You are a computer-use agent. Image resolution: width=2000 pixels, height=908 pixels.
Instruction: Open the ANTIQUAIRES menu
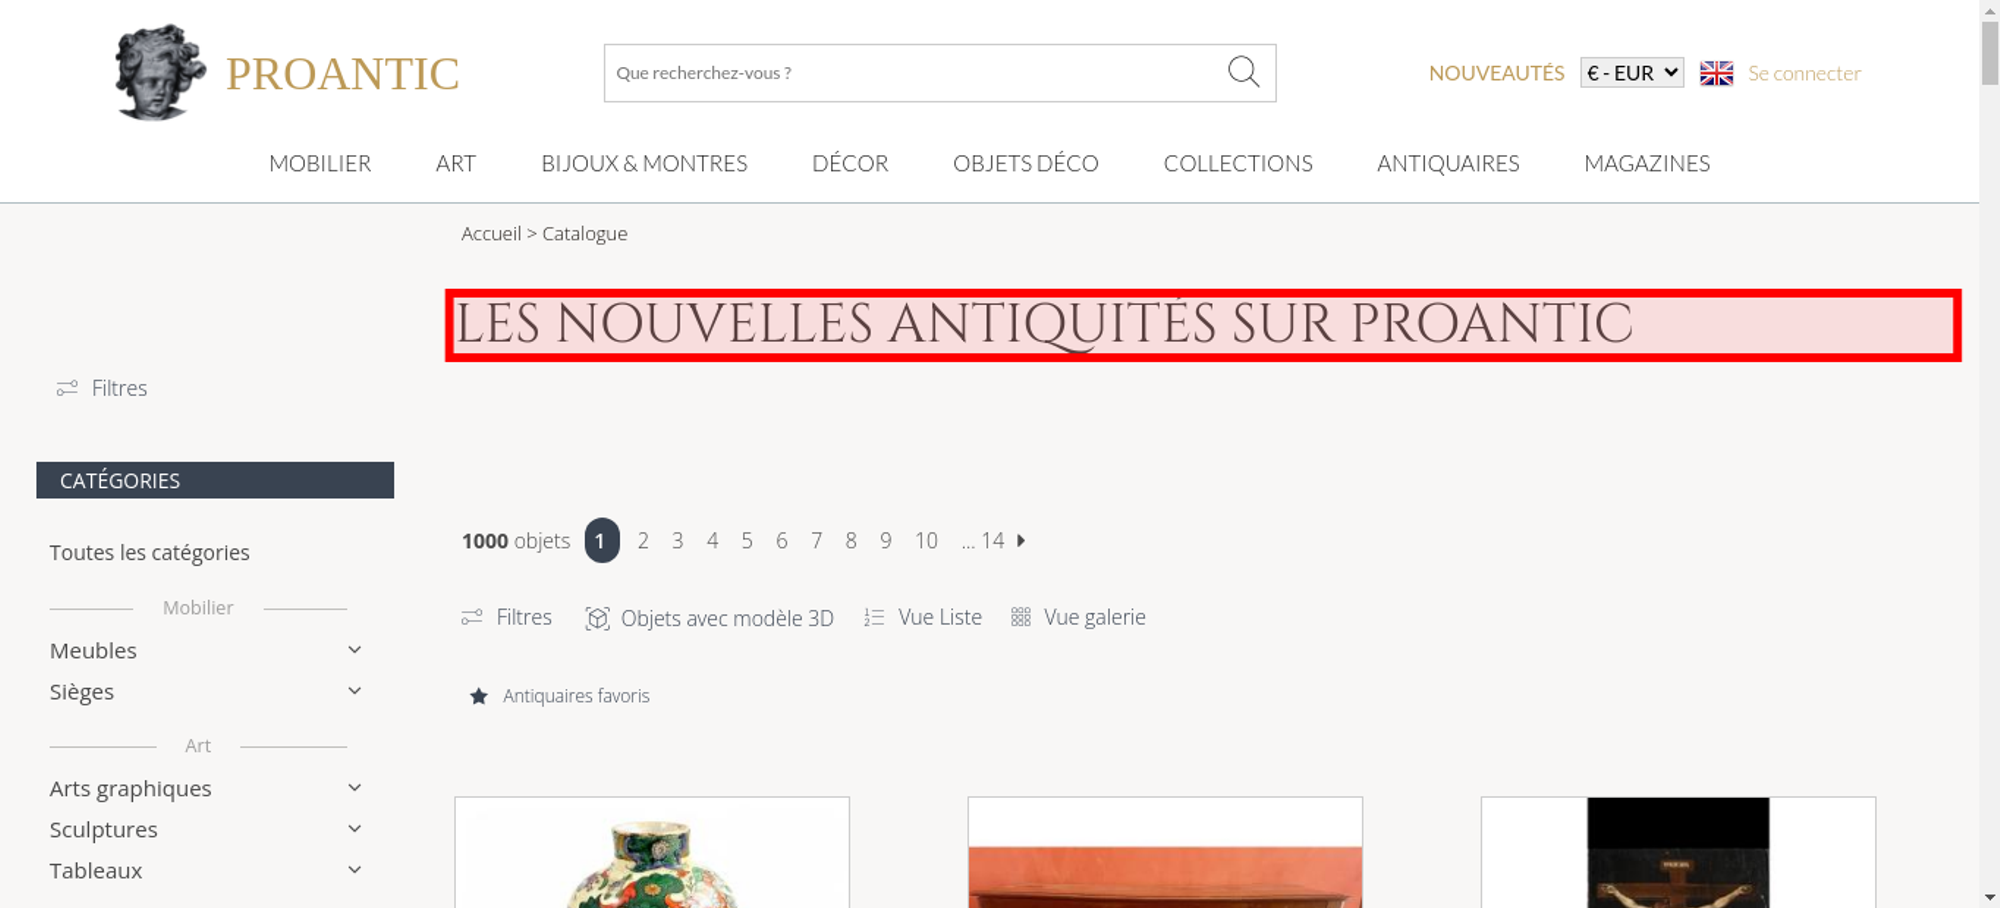(x=1448, y=163)
